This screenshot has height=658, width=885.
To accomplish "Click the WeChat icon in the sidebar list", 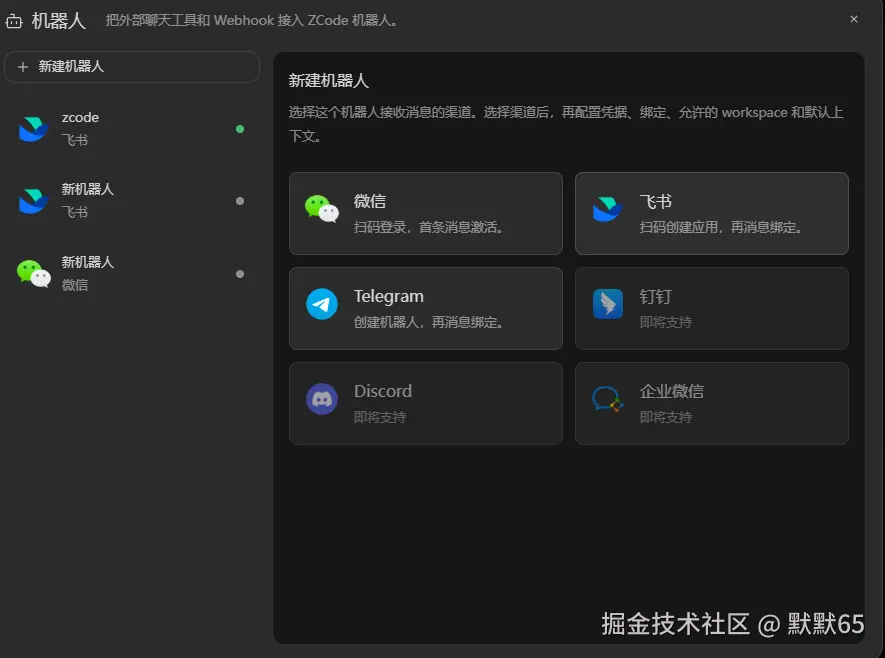I will click(x=34, y=274).
